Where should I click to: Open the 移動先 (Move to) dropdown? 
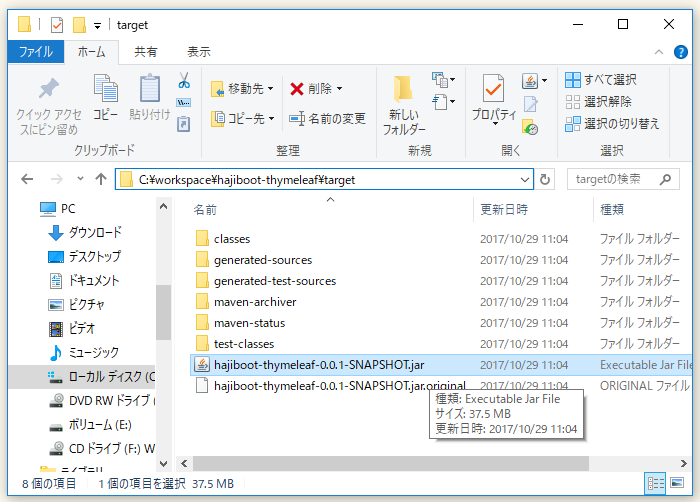242,89
